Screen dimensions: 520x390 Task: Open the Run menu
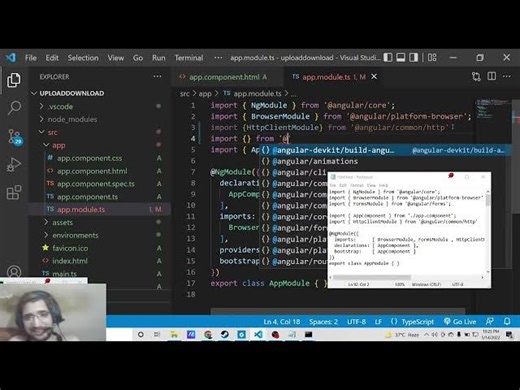159,58
